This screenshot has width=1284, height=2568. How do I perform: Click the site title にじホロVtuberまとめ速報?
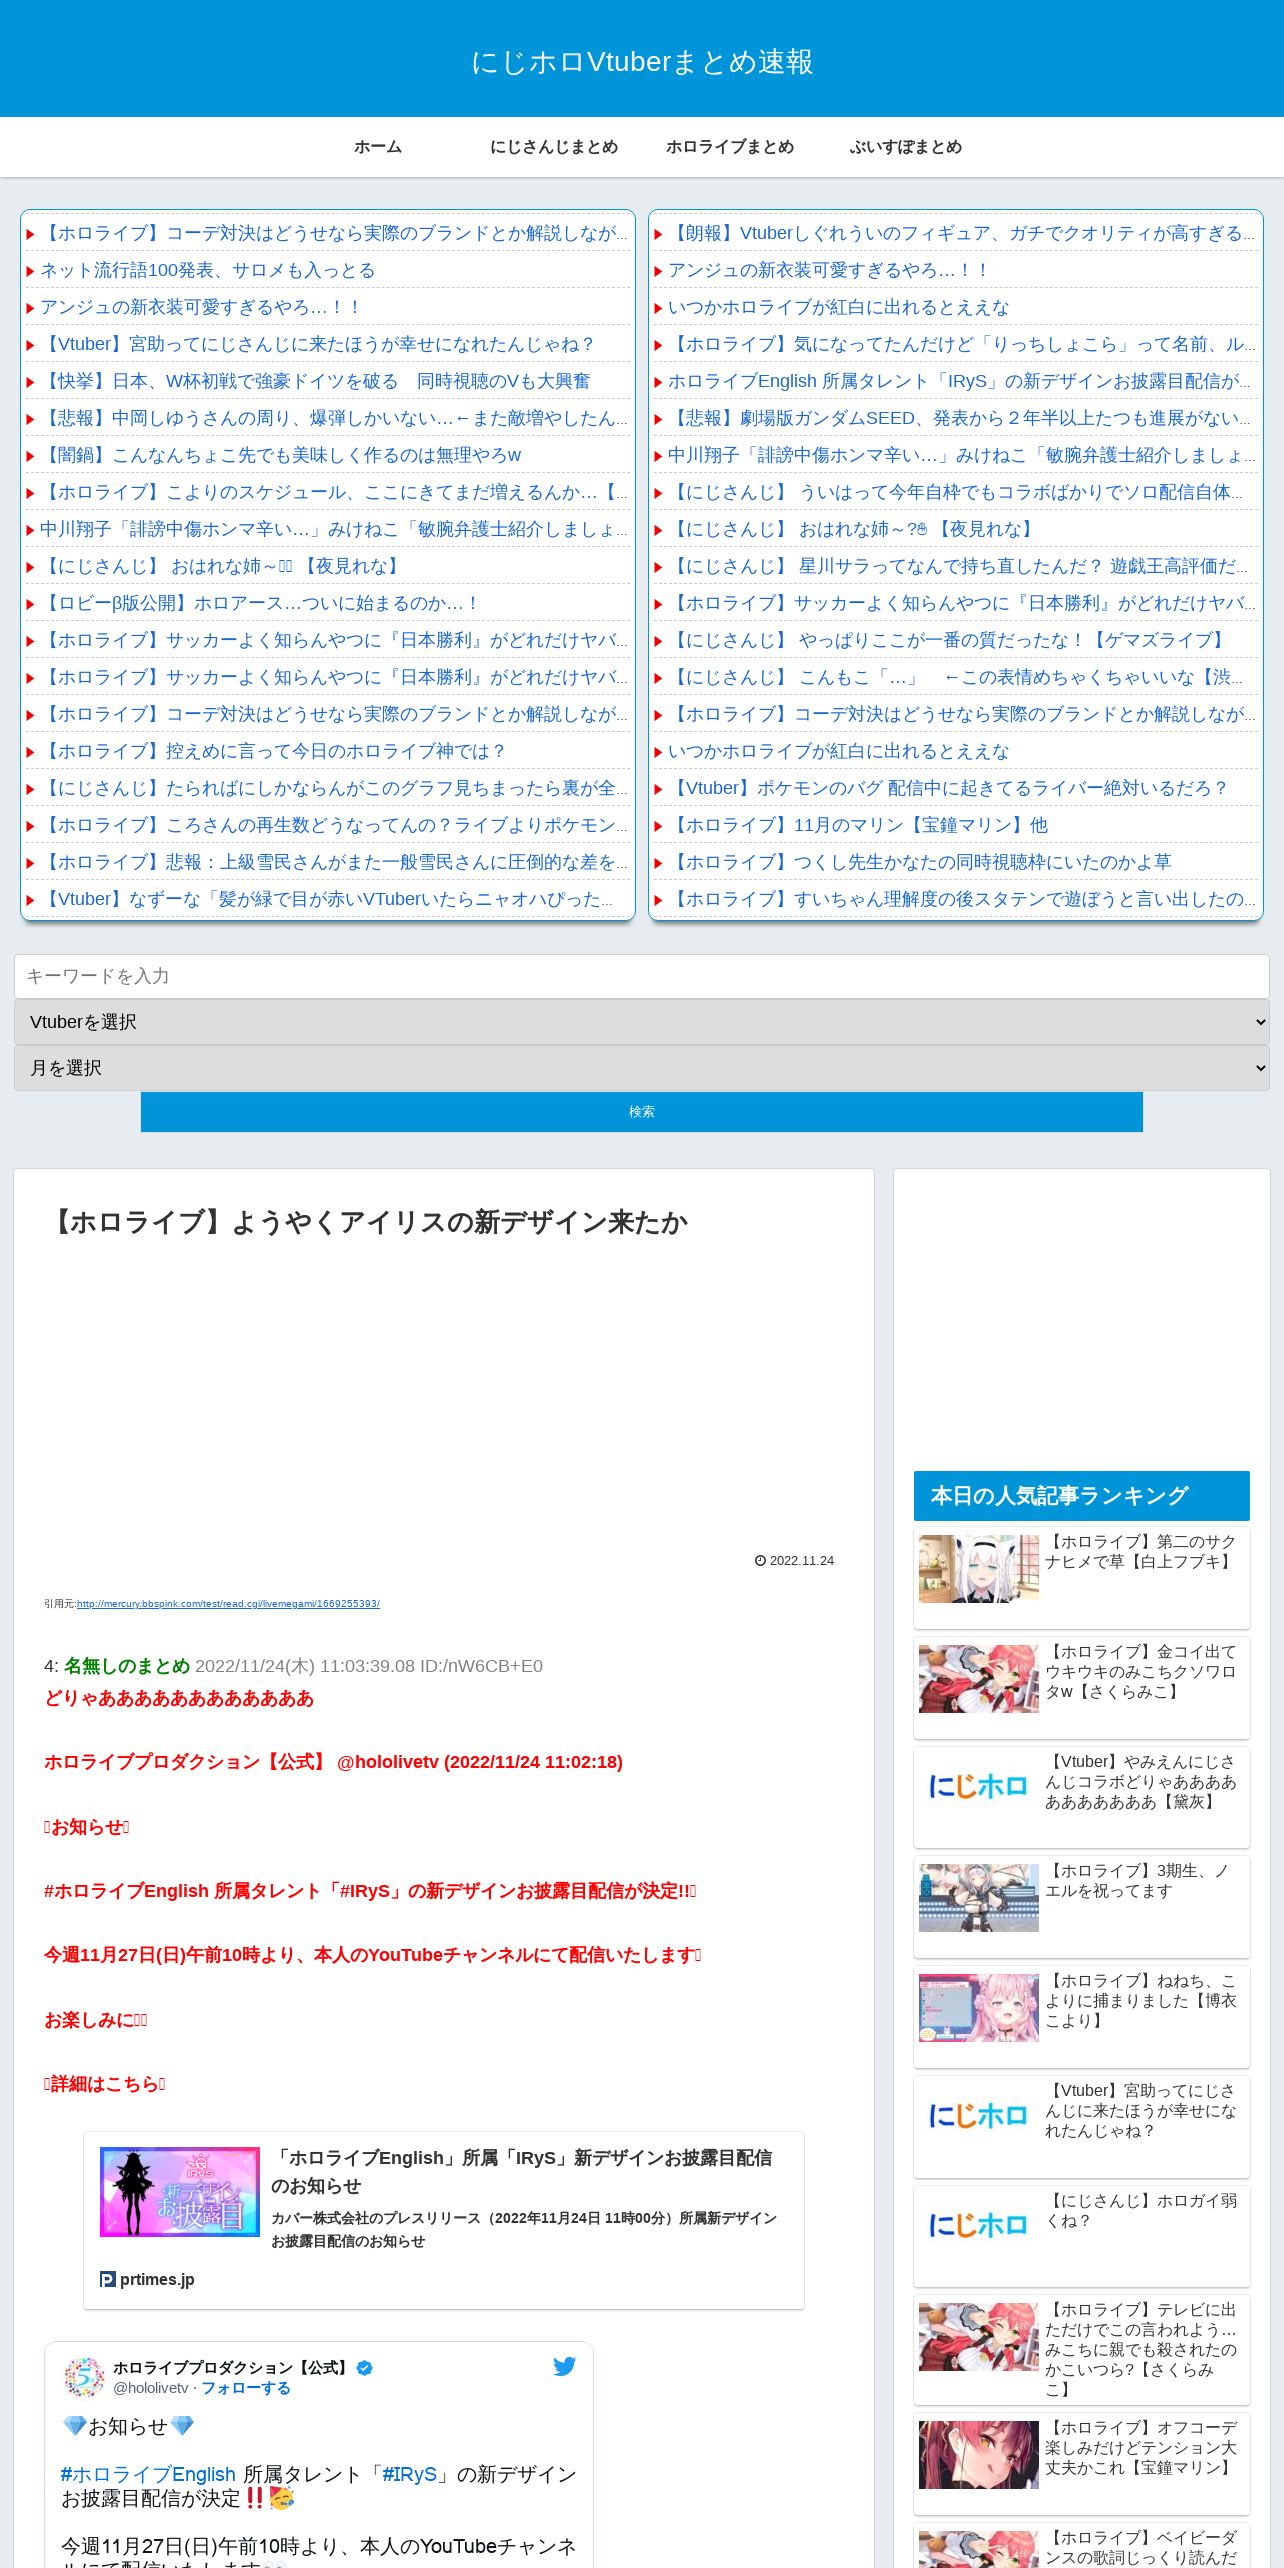pos(642,62)
